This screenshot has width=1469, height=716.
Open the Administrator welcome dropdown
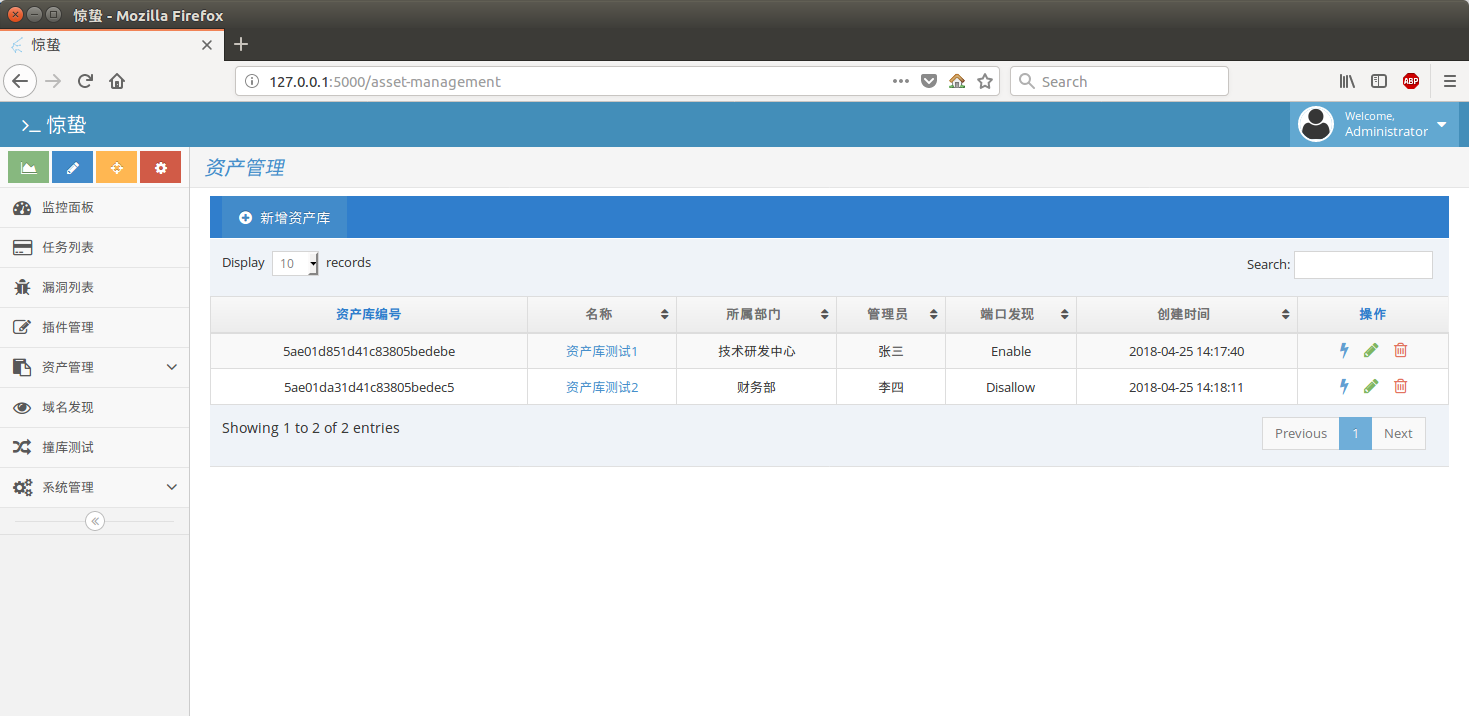click(x=1375, y=123)
